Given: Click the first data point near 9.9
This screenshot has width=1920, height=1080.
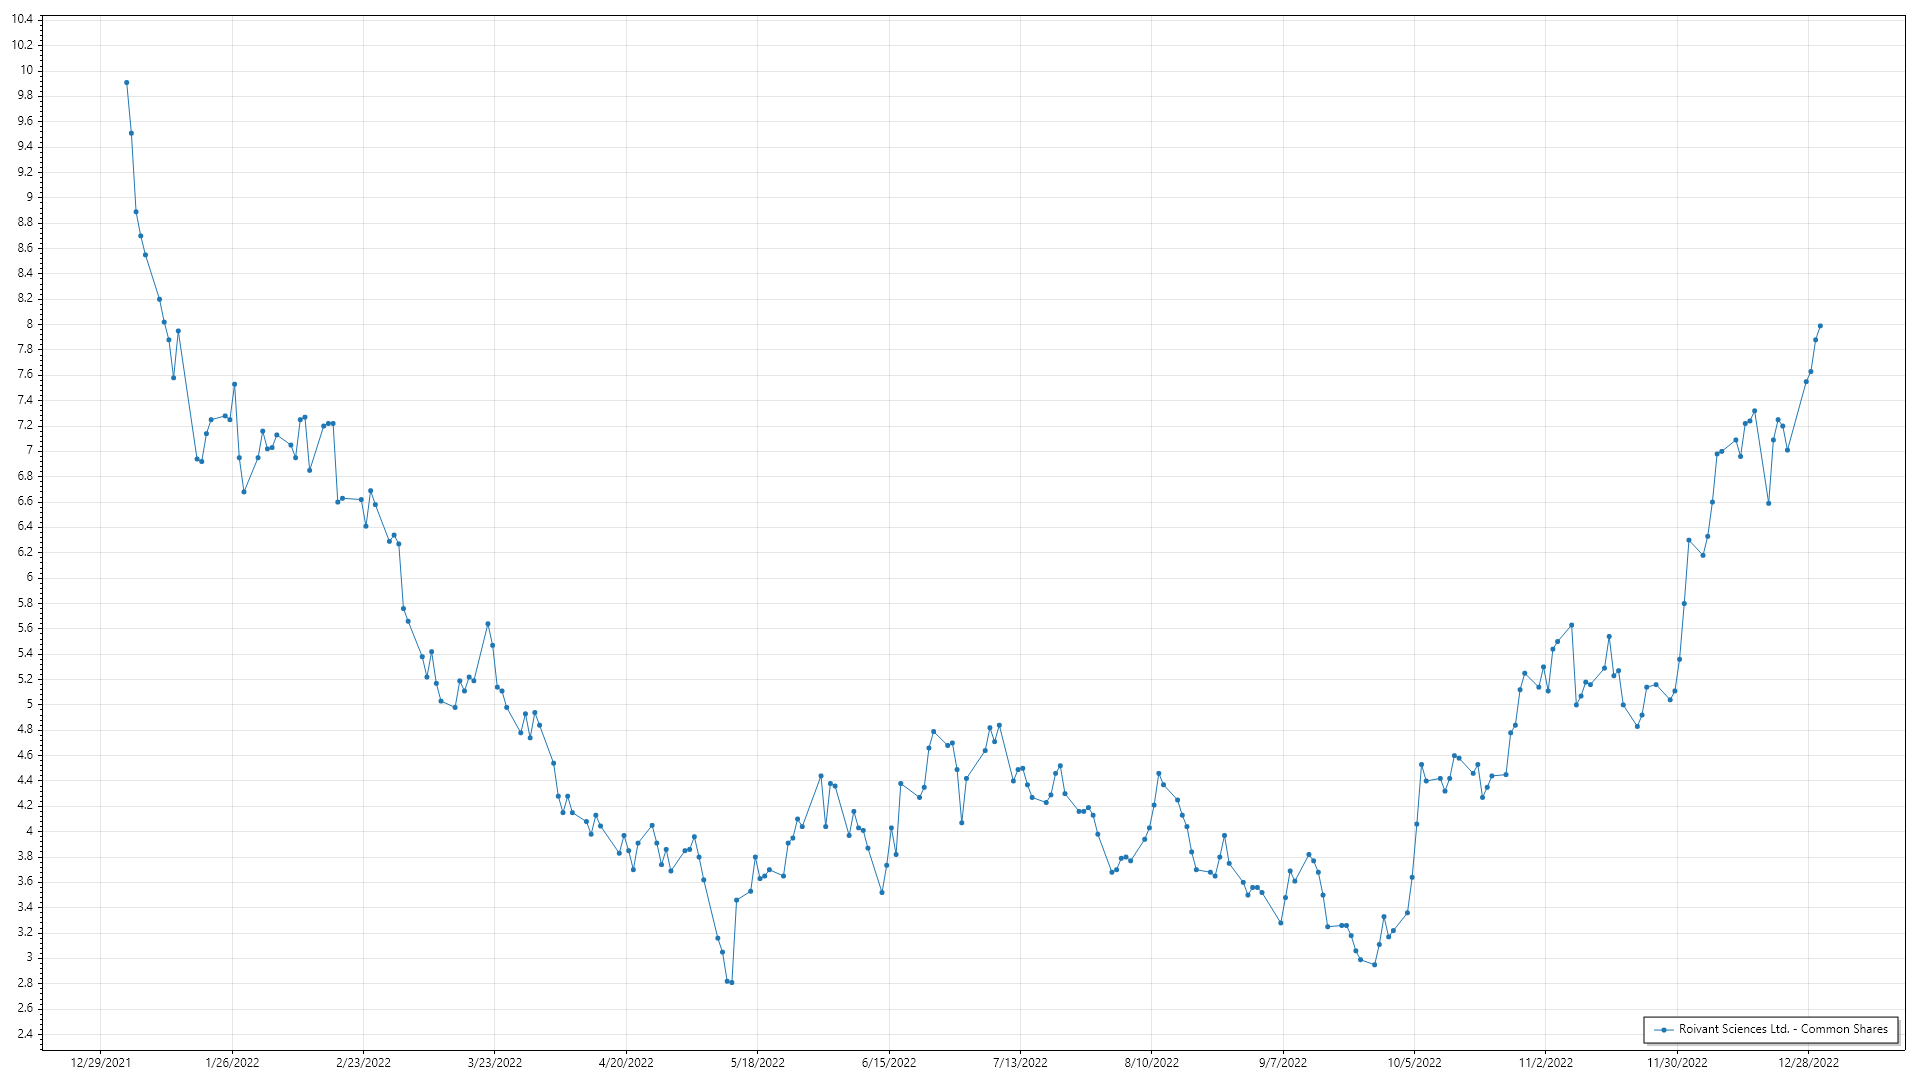Looking at the screenshot, I should tap(126, 83).
